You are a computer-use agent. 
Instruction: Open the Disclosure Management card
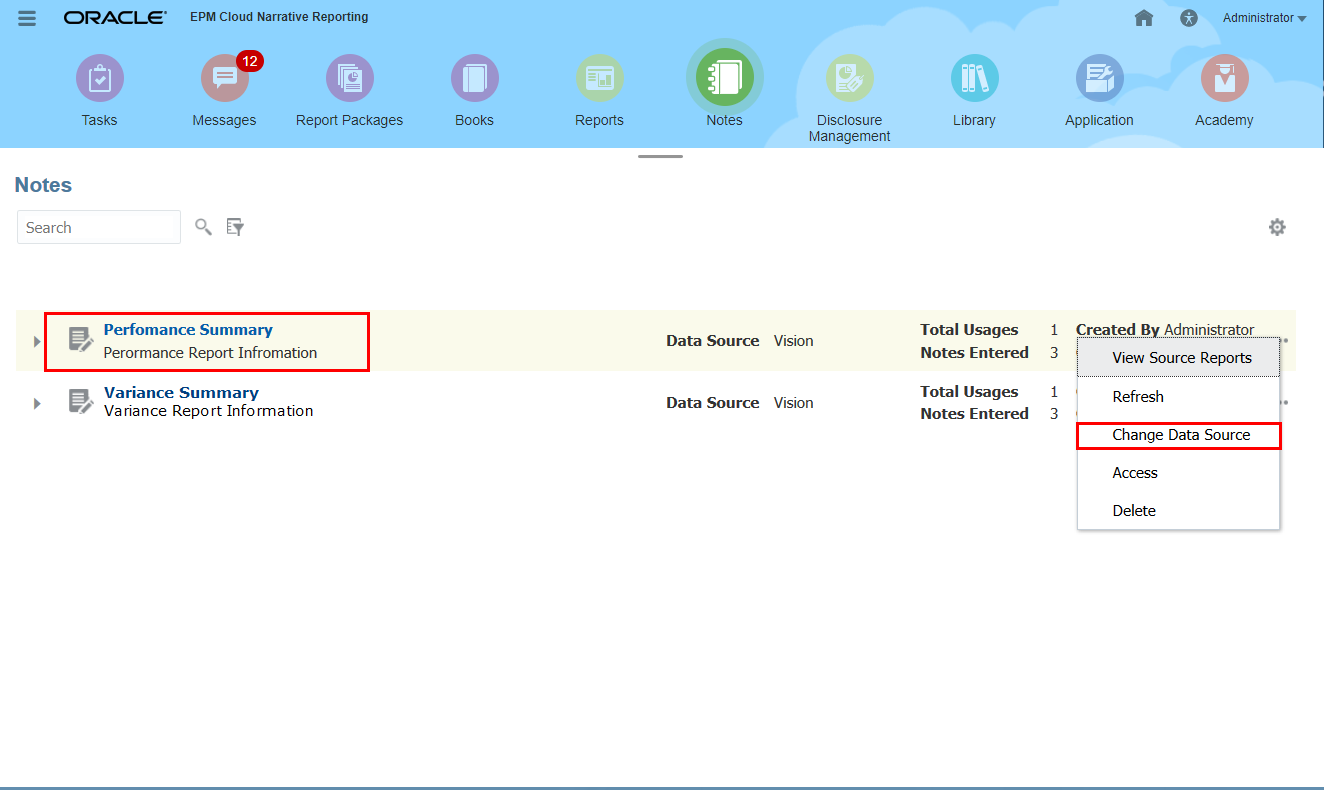click(849, 99)
